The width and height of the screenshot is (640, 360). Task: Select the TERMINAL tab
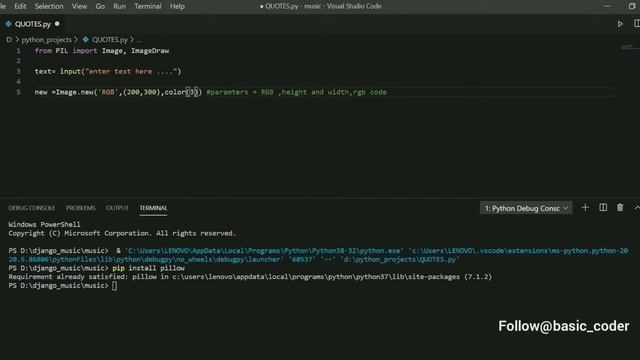click(153, 208)
